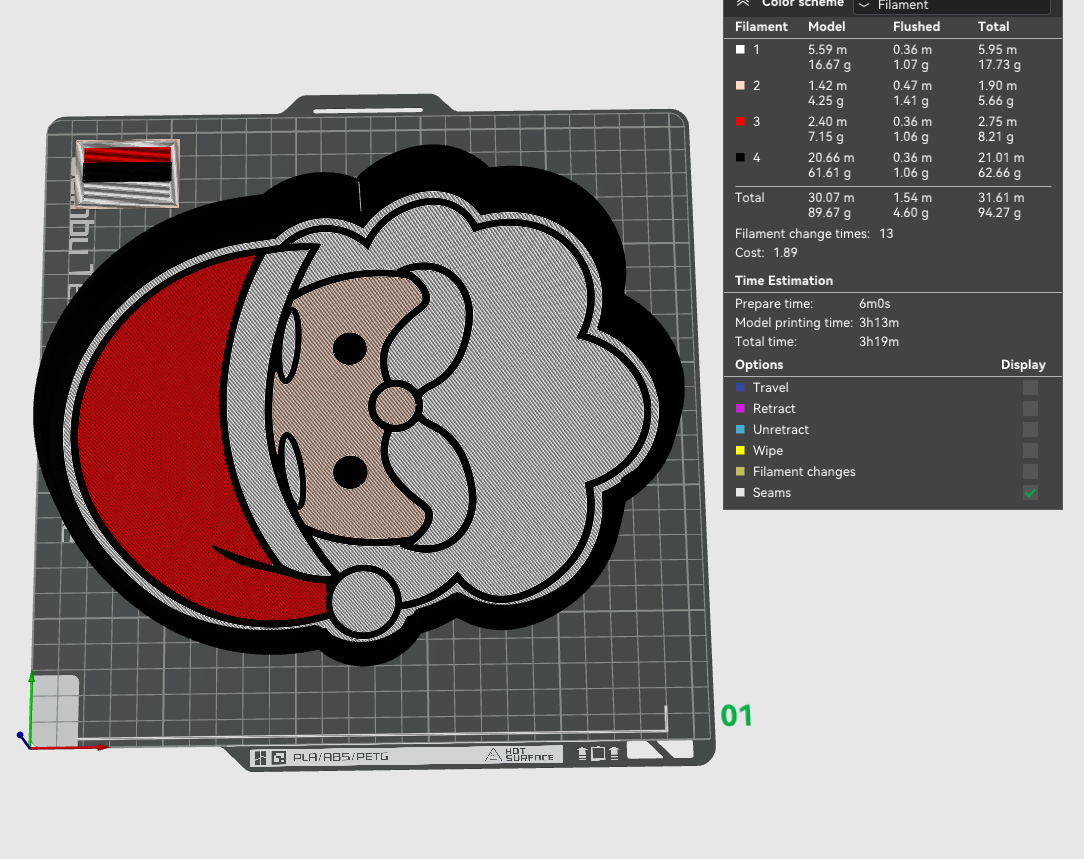Click the Filament changes option label
Image resolution: width=1084 pixels, height=859 pixels.
pos(804,472)
